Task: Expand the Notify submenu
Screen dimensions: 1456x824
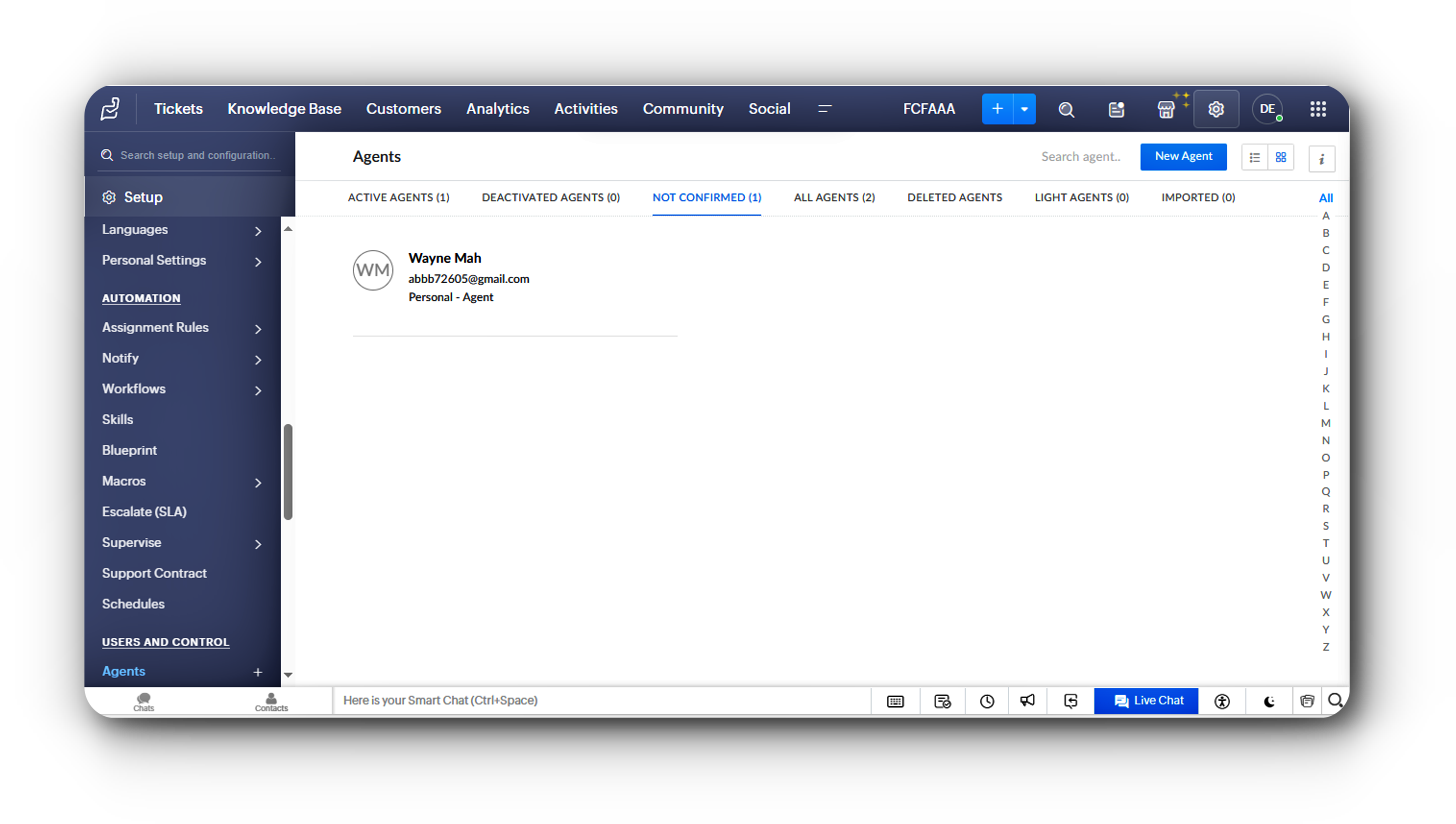Action: click(x=258, y=360)
